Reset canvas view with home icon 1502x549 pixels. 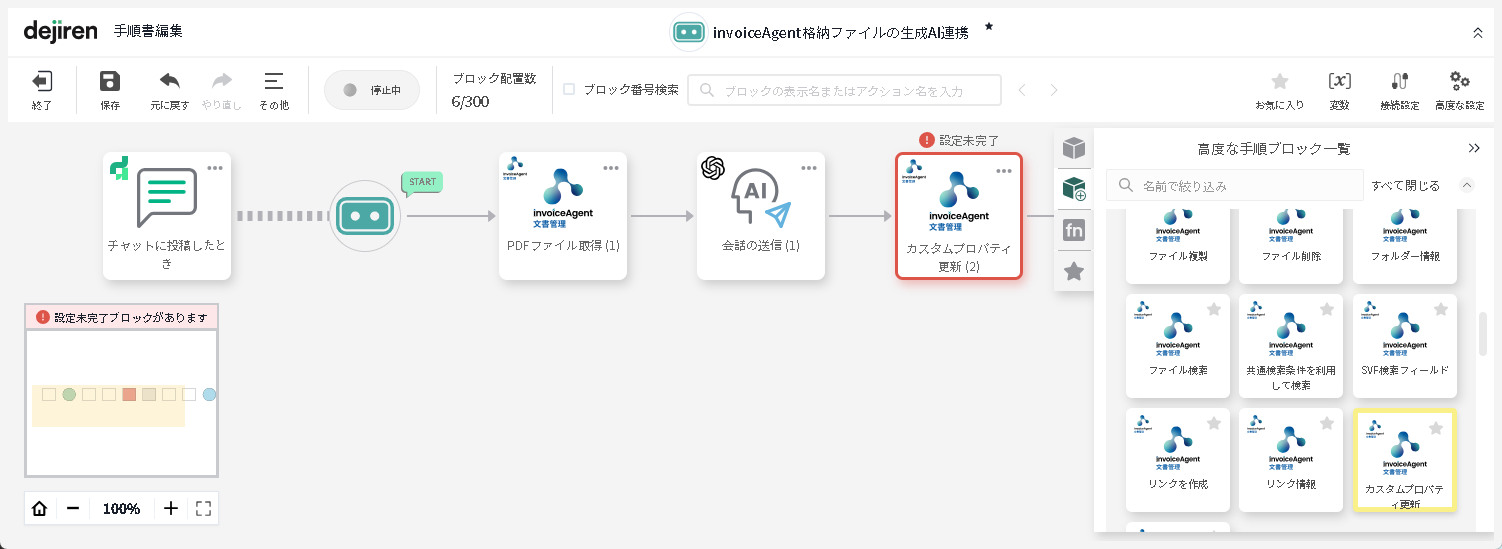[x=40, y=508]
